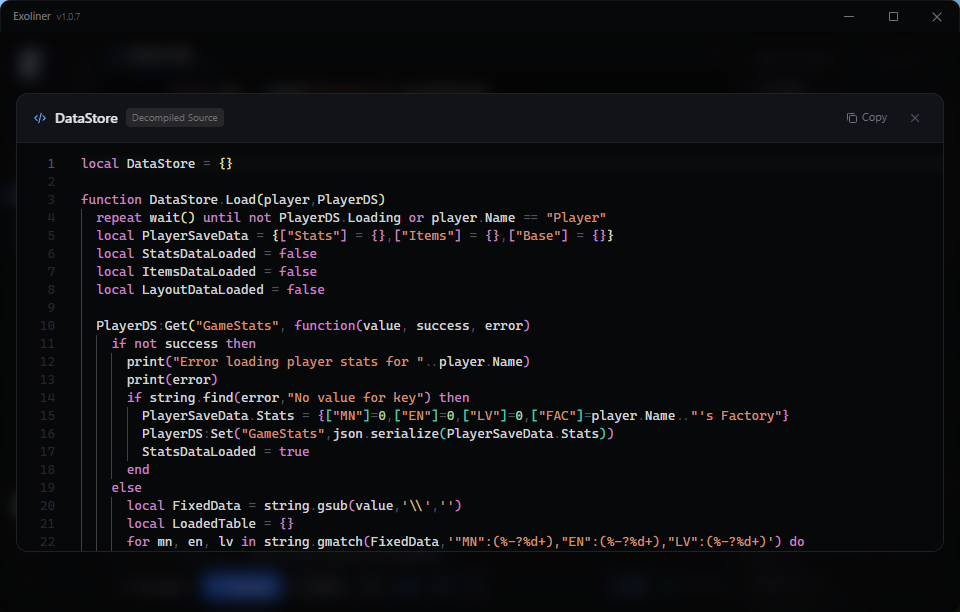Select line number 1 in the code gutter
Image resolution: width=960 pixels, height=612 pixels.
(51, 163)
